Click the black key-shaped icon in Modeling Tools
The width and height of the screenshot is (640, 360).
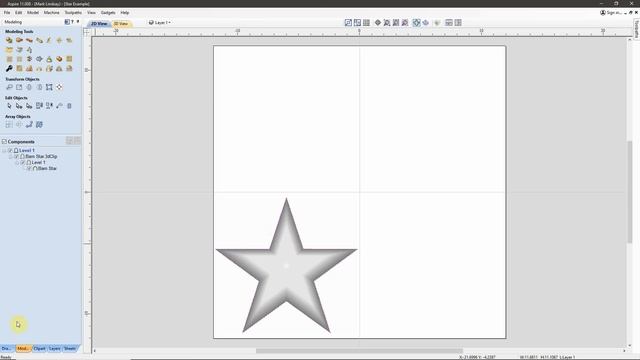tap(9, 68)
